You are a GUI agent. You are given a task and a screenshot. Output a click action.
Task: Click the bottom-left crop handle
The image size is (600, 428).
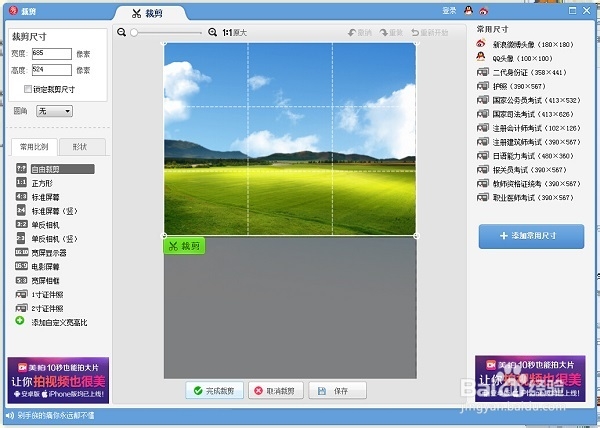click(164, 236)
